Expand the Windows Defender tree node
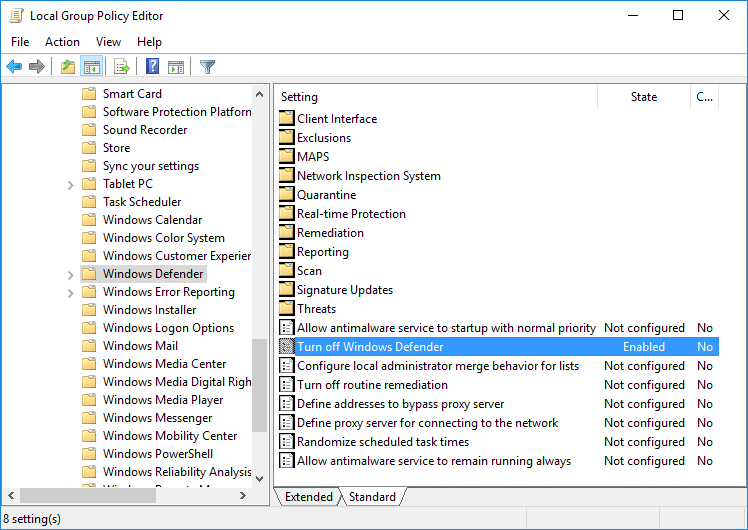 (x=71, y=275)
